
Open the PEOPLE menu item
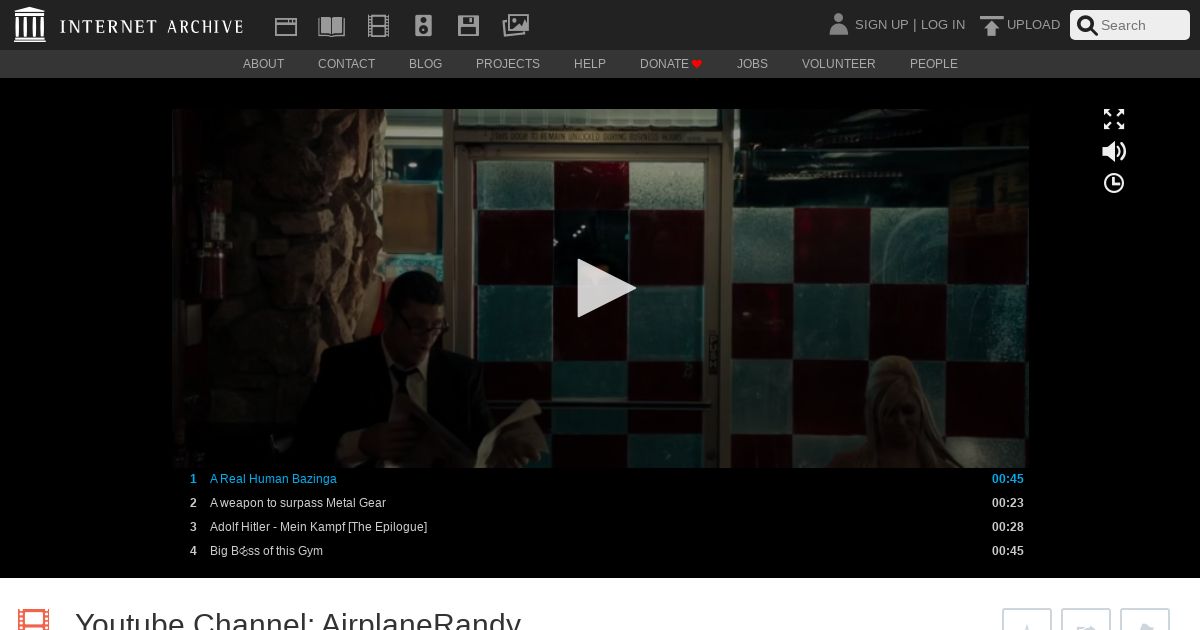(934, 64)
